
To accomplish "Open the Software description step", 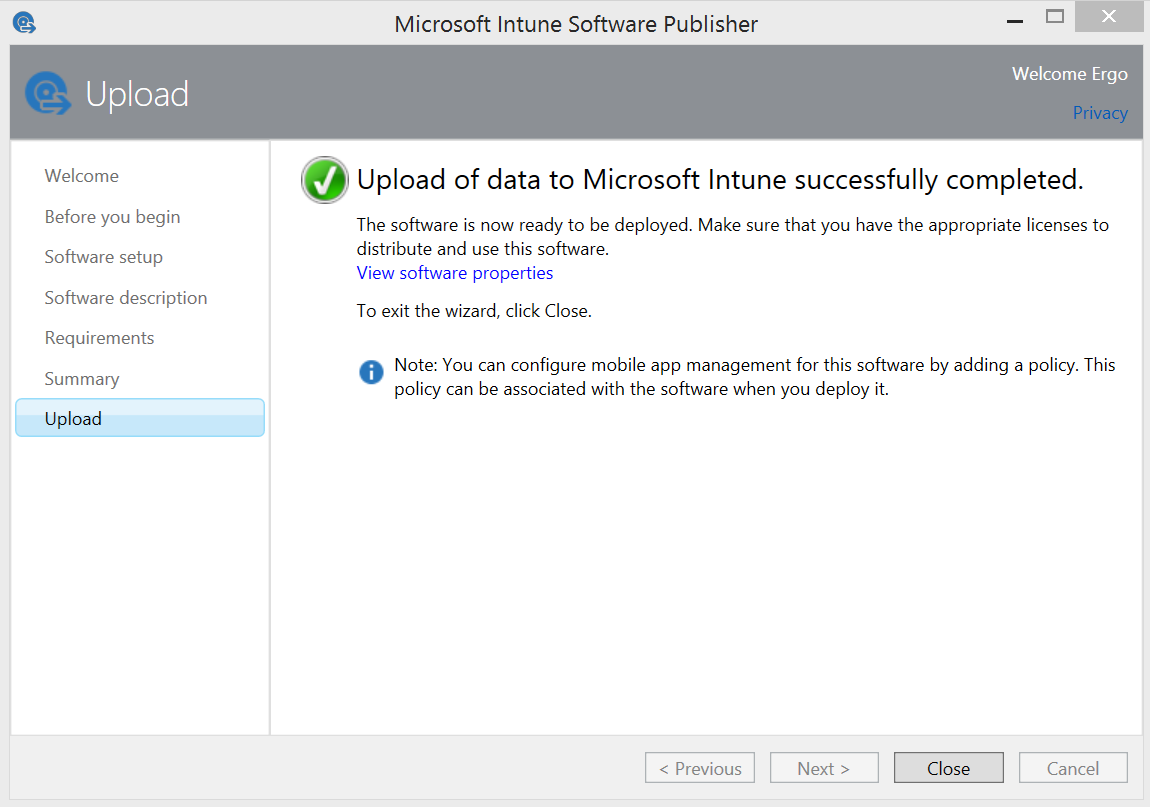I will click(125, 298).
